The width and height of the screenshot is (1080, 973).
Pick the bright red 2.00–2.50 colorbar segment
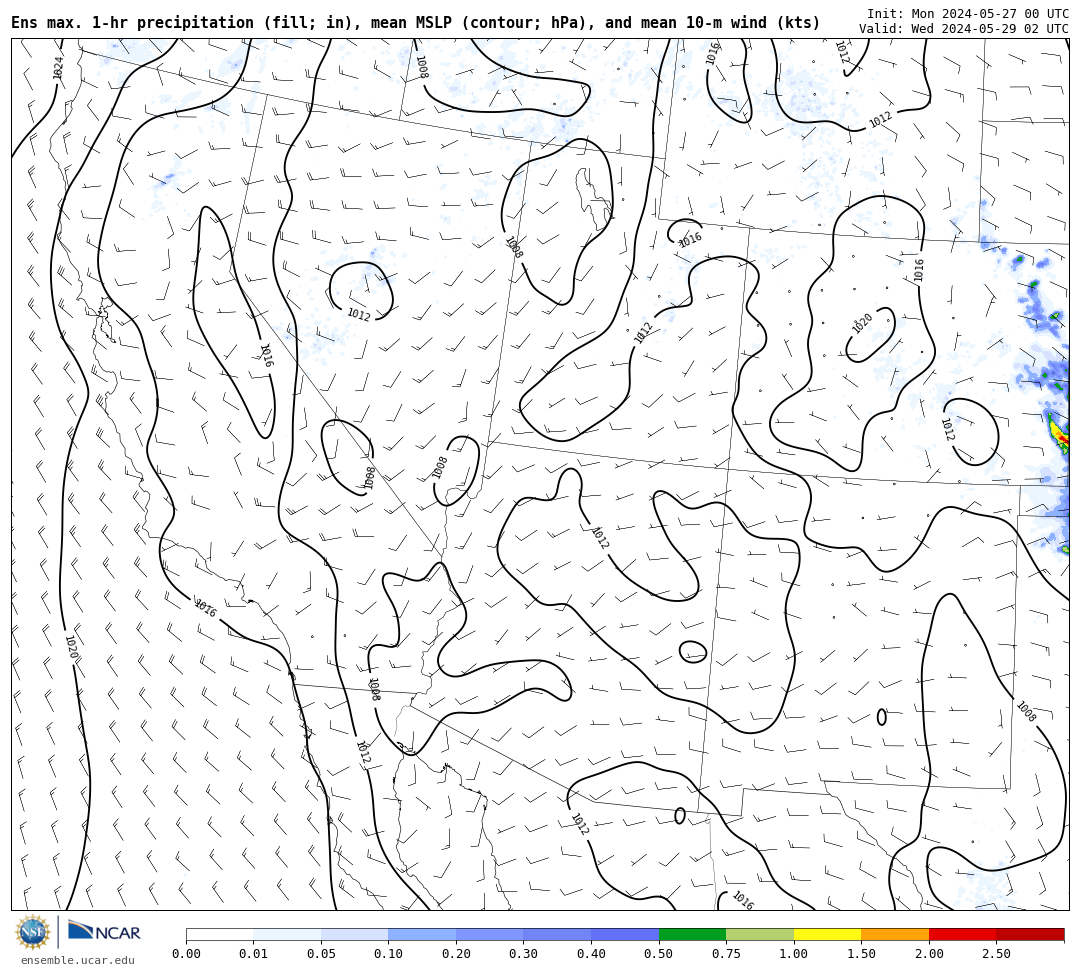pyautogui.click(x=962, y=934)
